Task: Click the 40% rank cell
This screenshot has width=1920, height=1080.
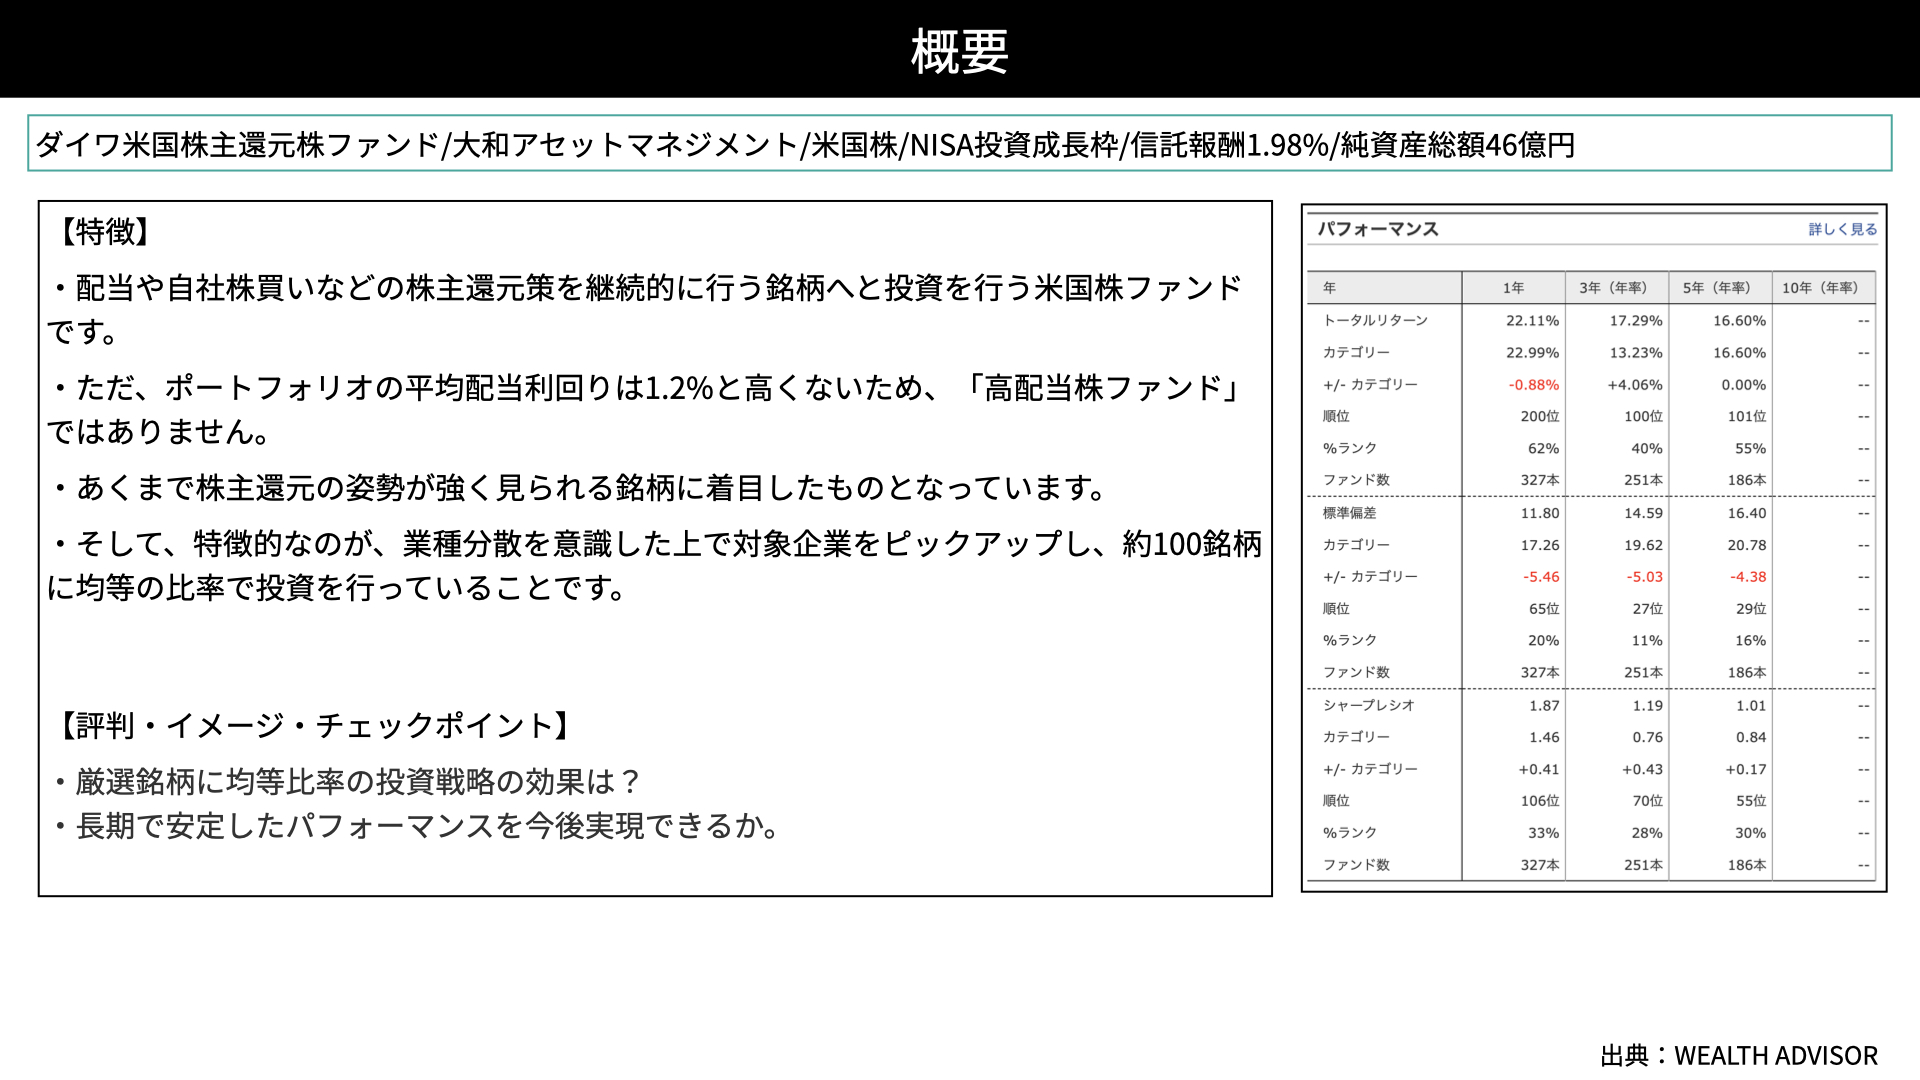Action: 1647,449
